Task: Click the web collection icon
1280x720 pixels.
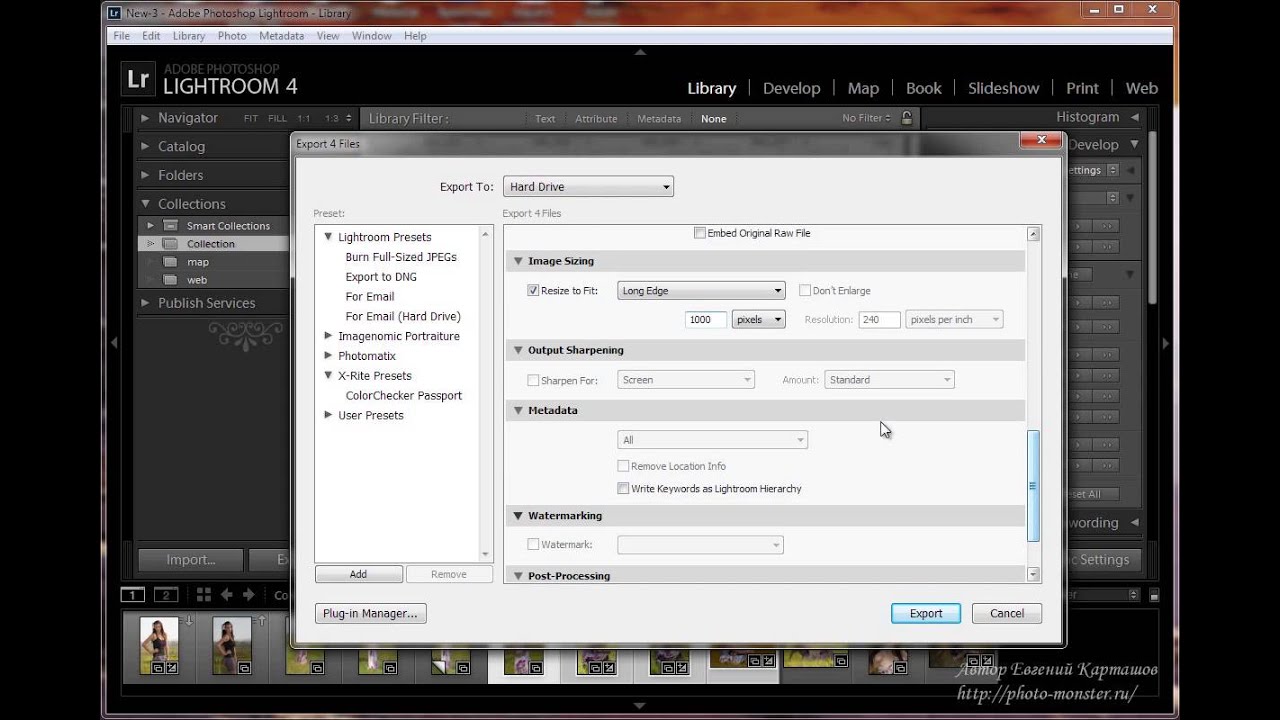Action: coord(170,280)
